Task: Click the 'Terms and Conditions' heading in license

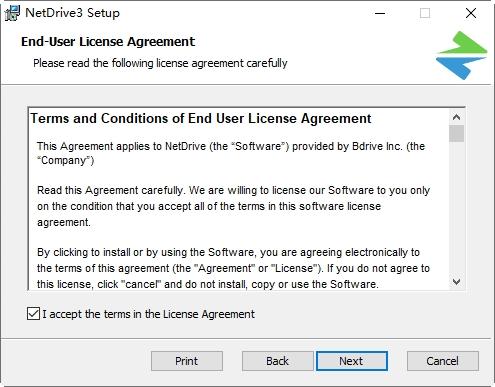Action: pos(201,118)
